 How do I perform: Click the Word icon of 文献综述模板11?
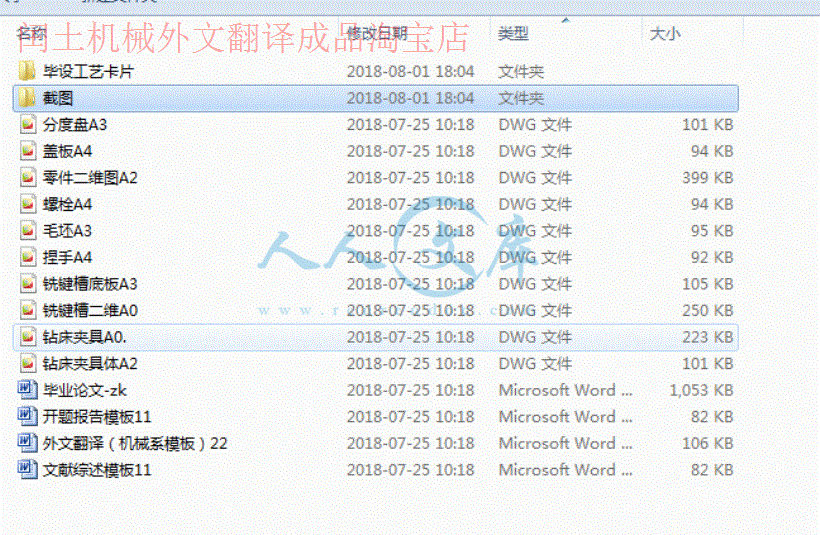(27, 470)
